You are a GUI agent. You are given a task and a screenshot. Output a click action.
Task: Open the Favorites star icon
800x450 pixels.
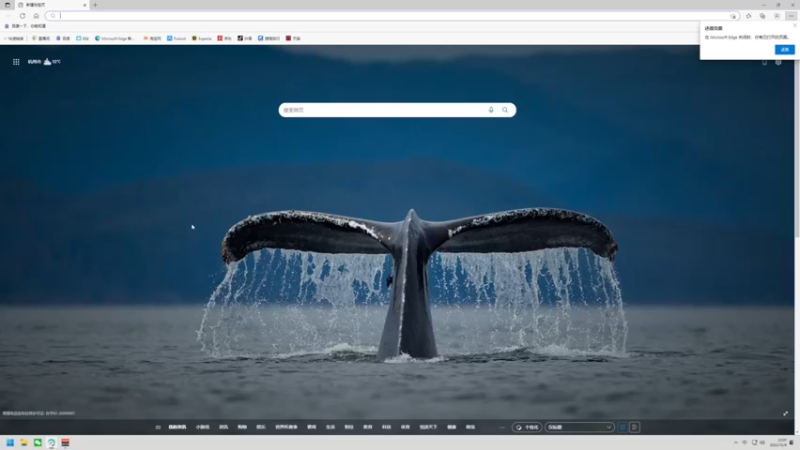(x=748, y=16)
